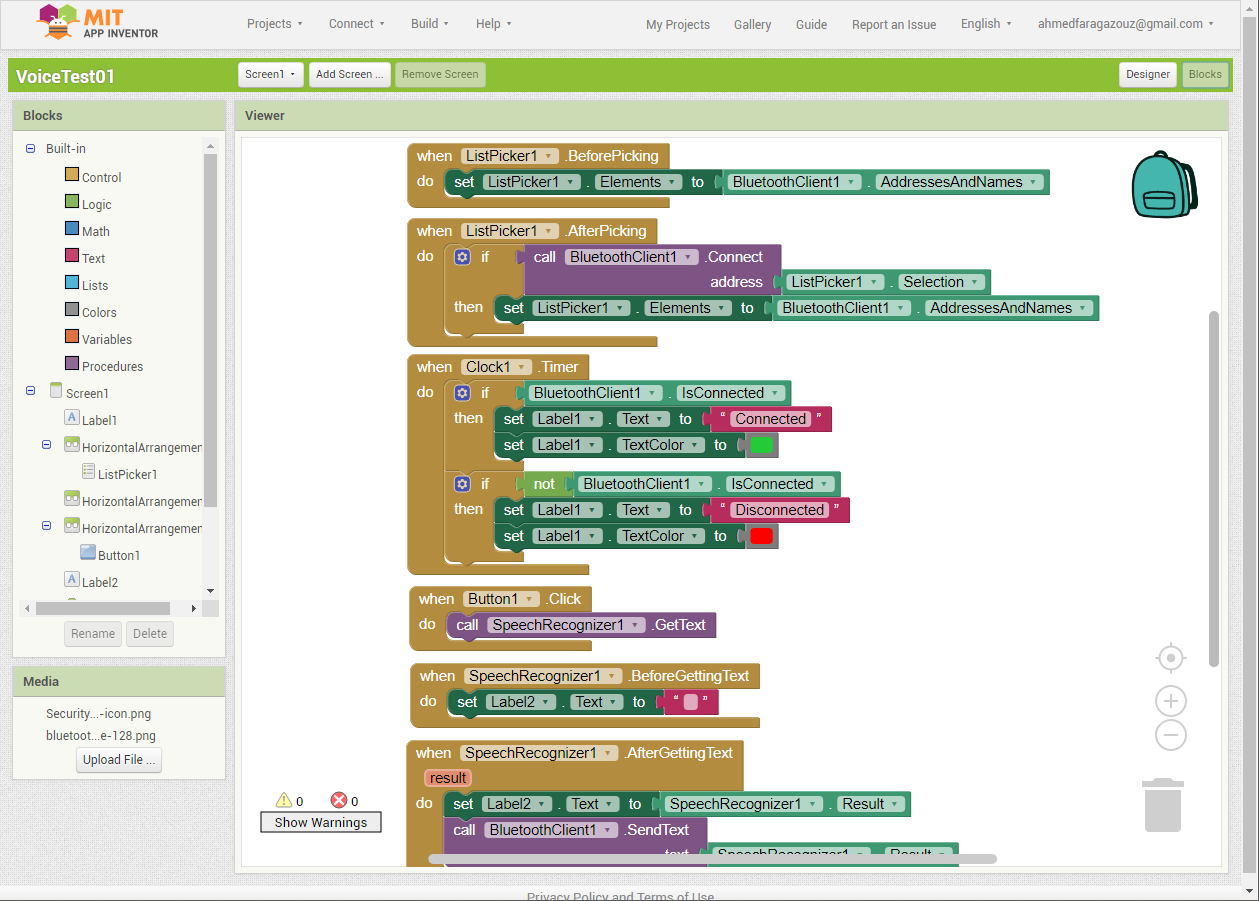1259x901 pixels.
Task: Click the 'Disconnected' text block
Action: [x=780, y=510]
